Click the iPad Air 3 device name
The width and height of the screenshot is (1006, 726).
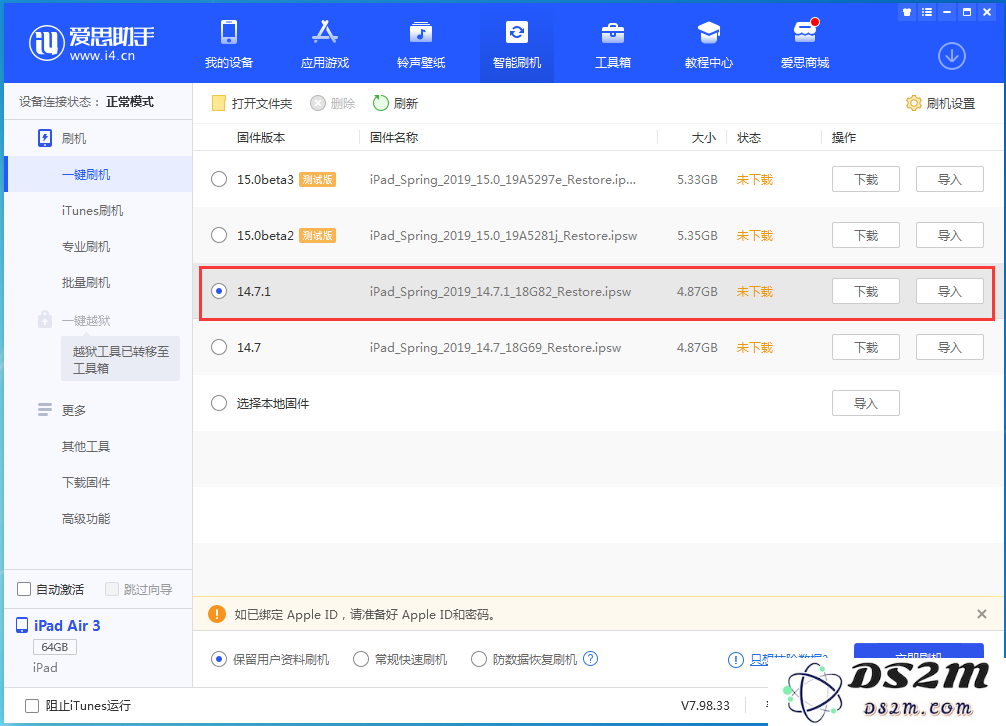tap(67, 625)
